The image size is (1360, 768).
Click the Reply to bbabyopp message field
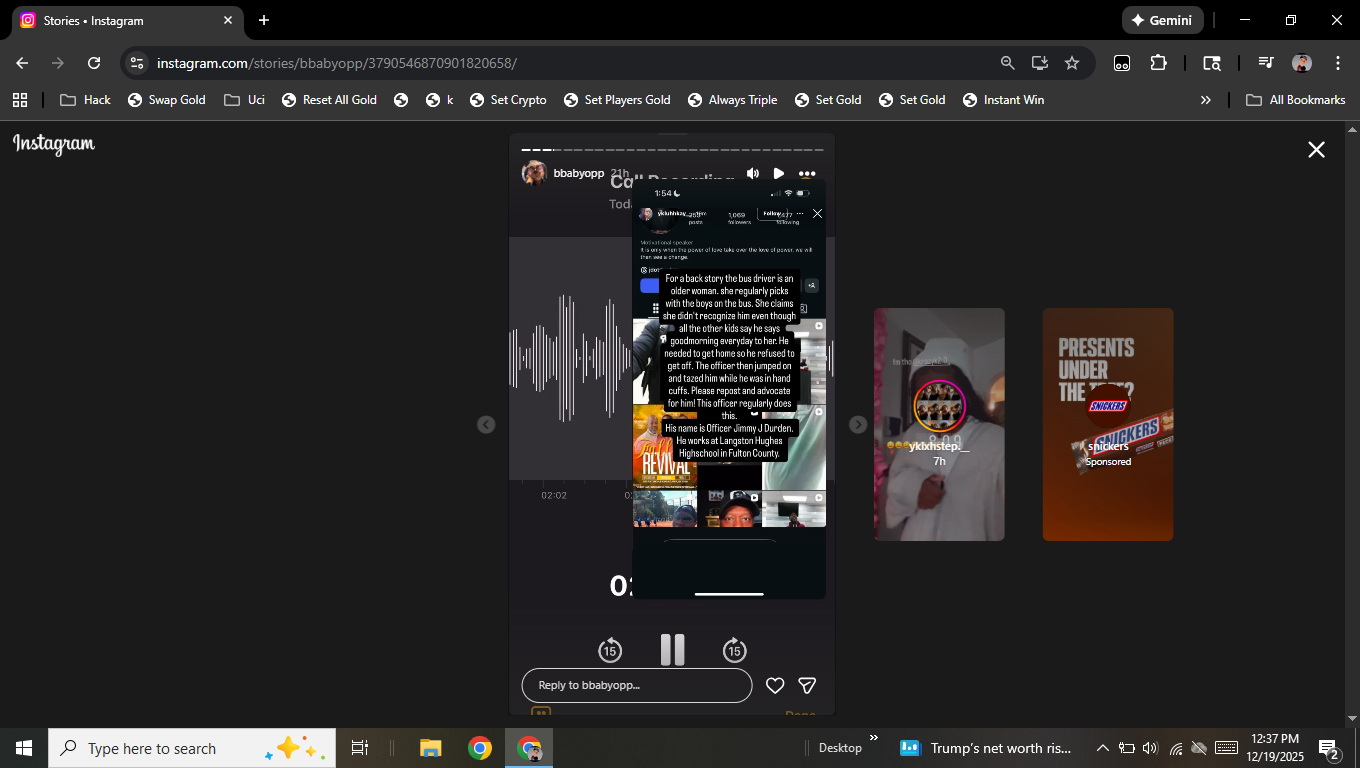click(x=637, y=685)
